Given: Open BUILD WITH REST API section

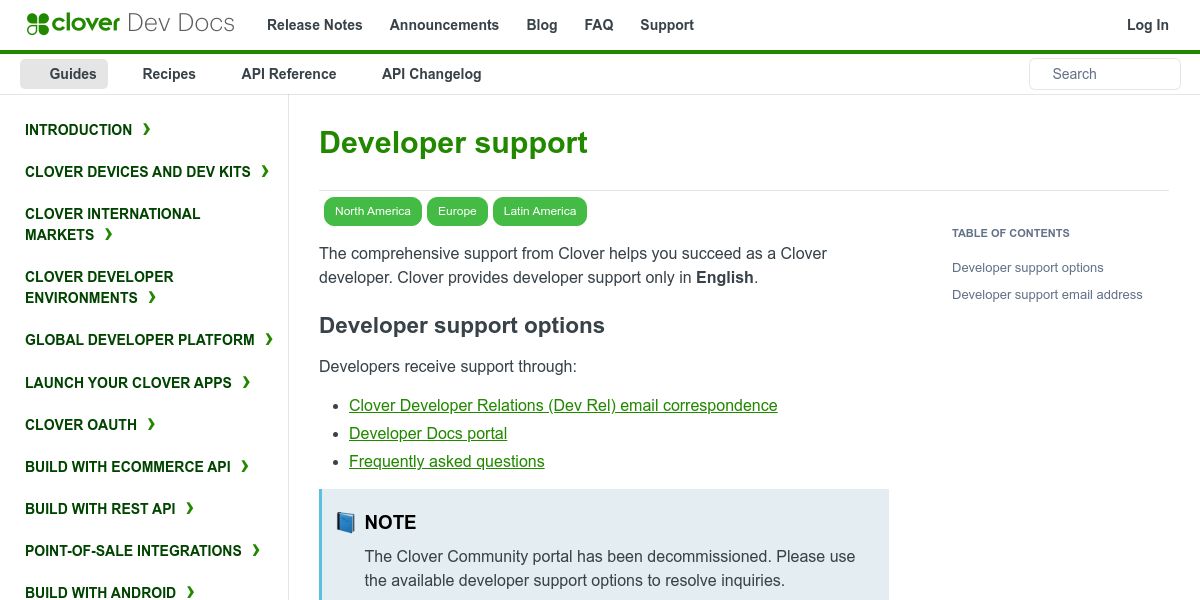Looking at the screenshot, I should 100,509.
